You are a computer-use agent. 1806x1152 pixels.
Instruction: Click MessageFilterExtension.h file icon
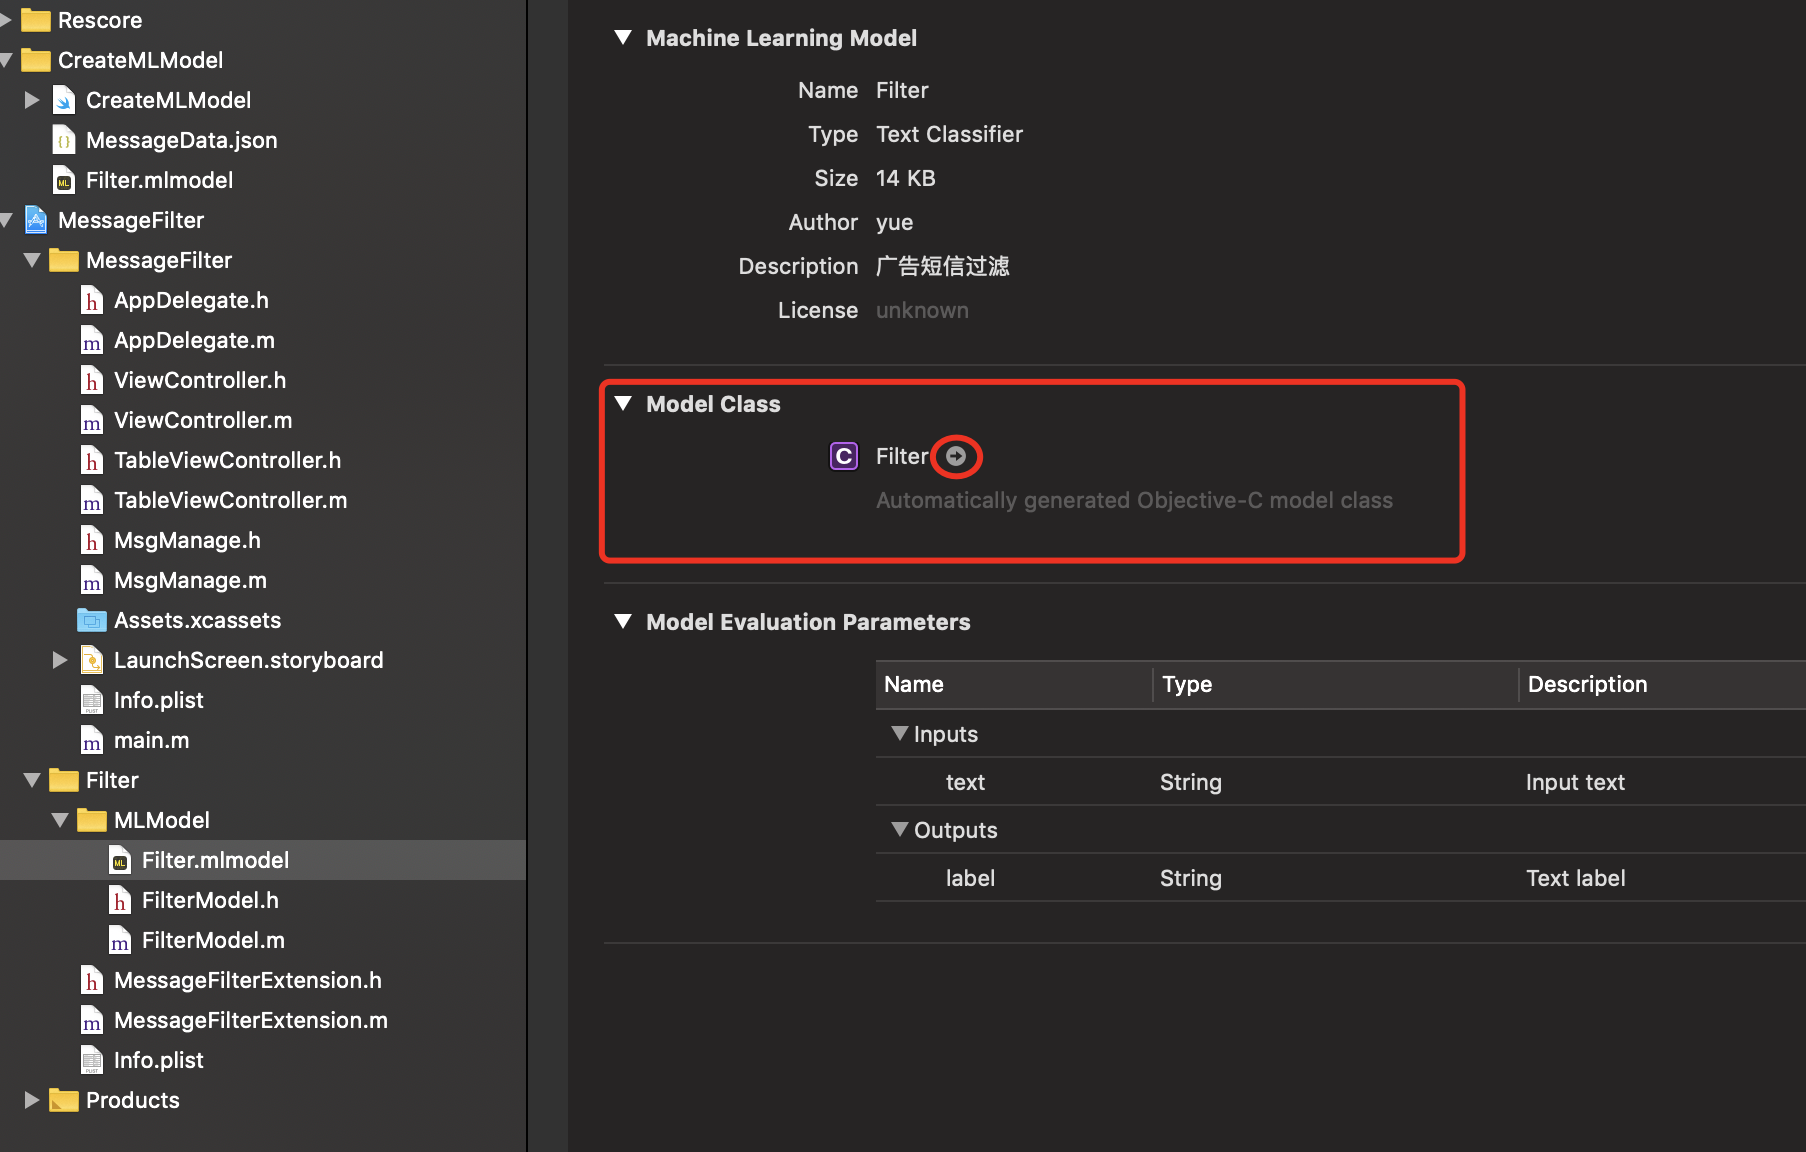click(x=92, y=980)
